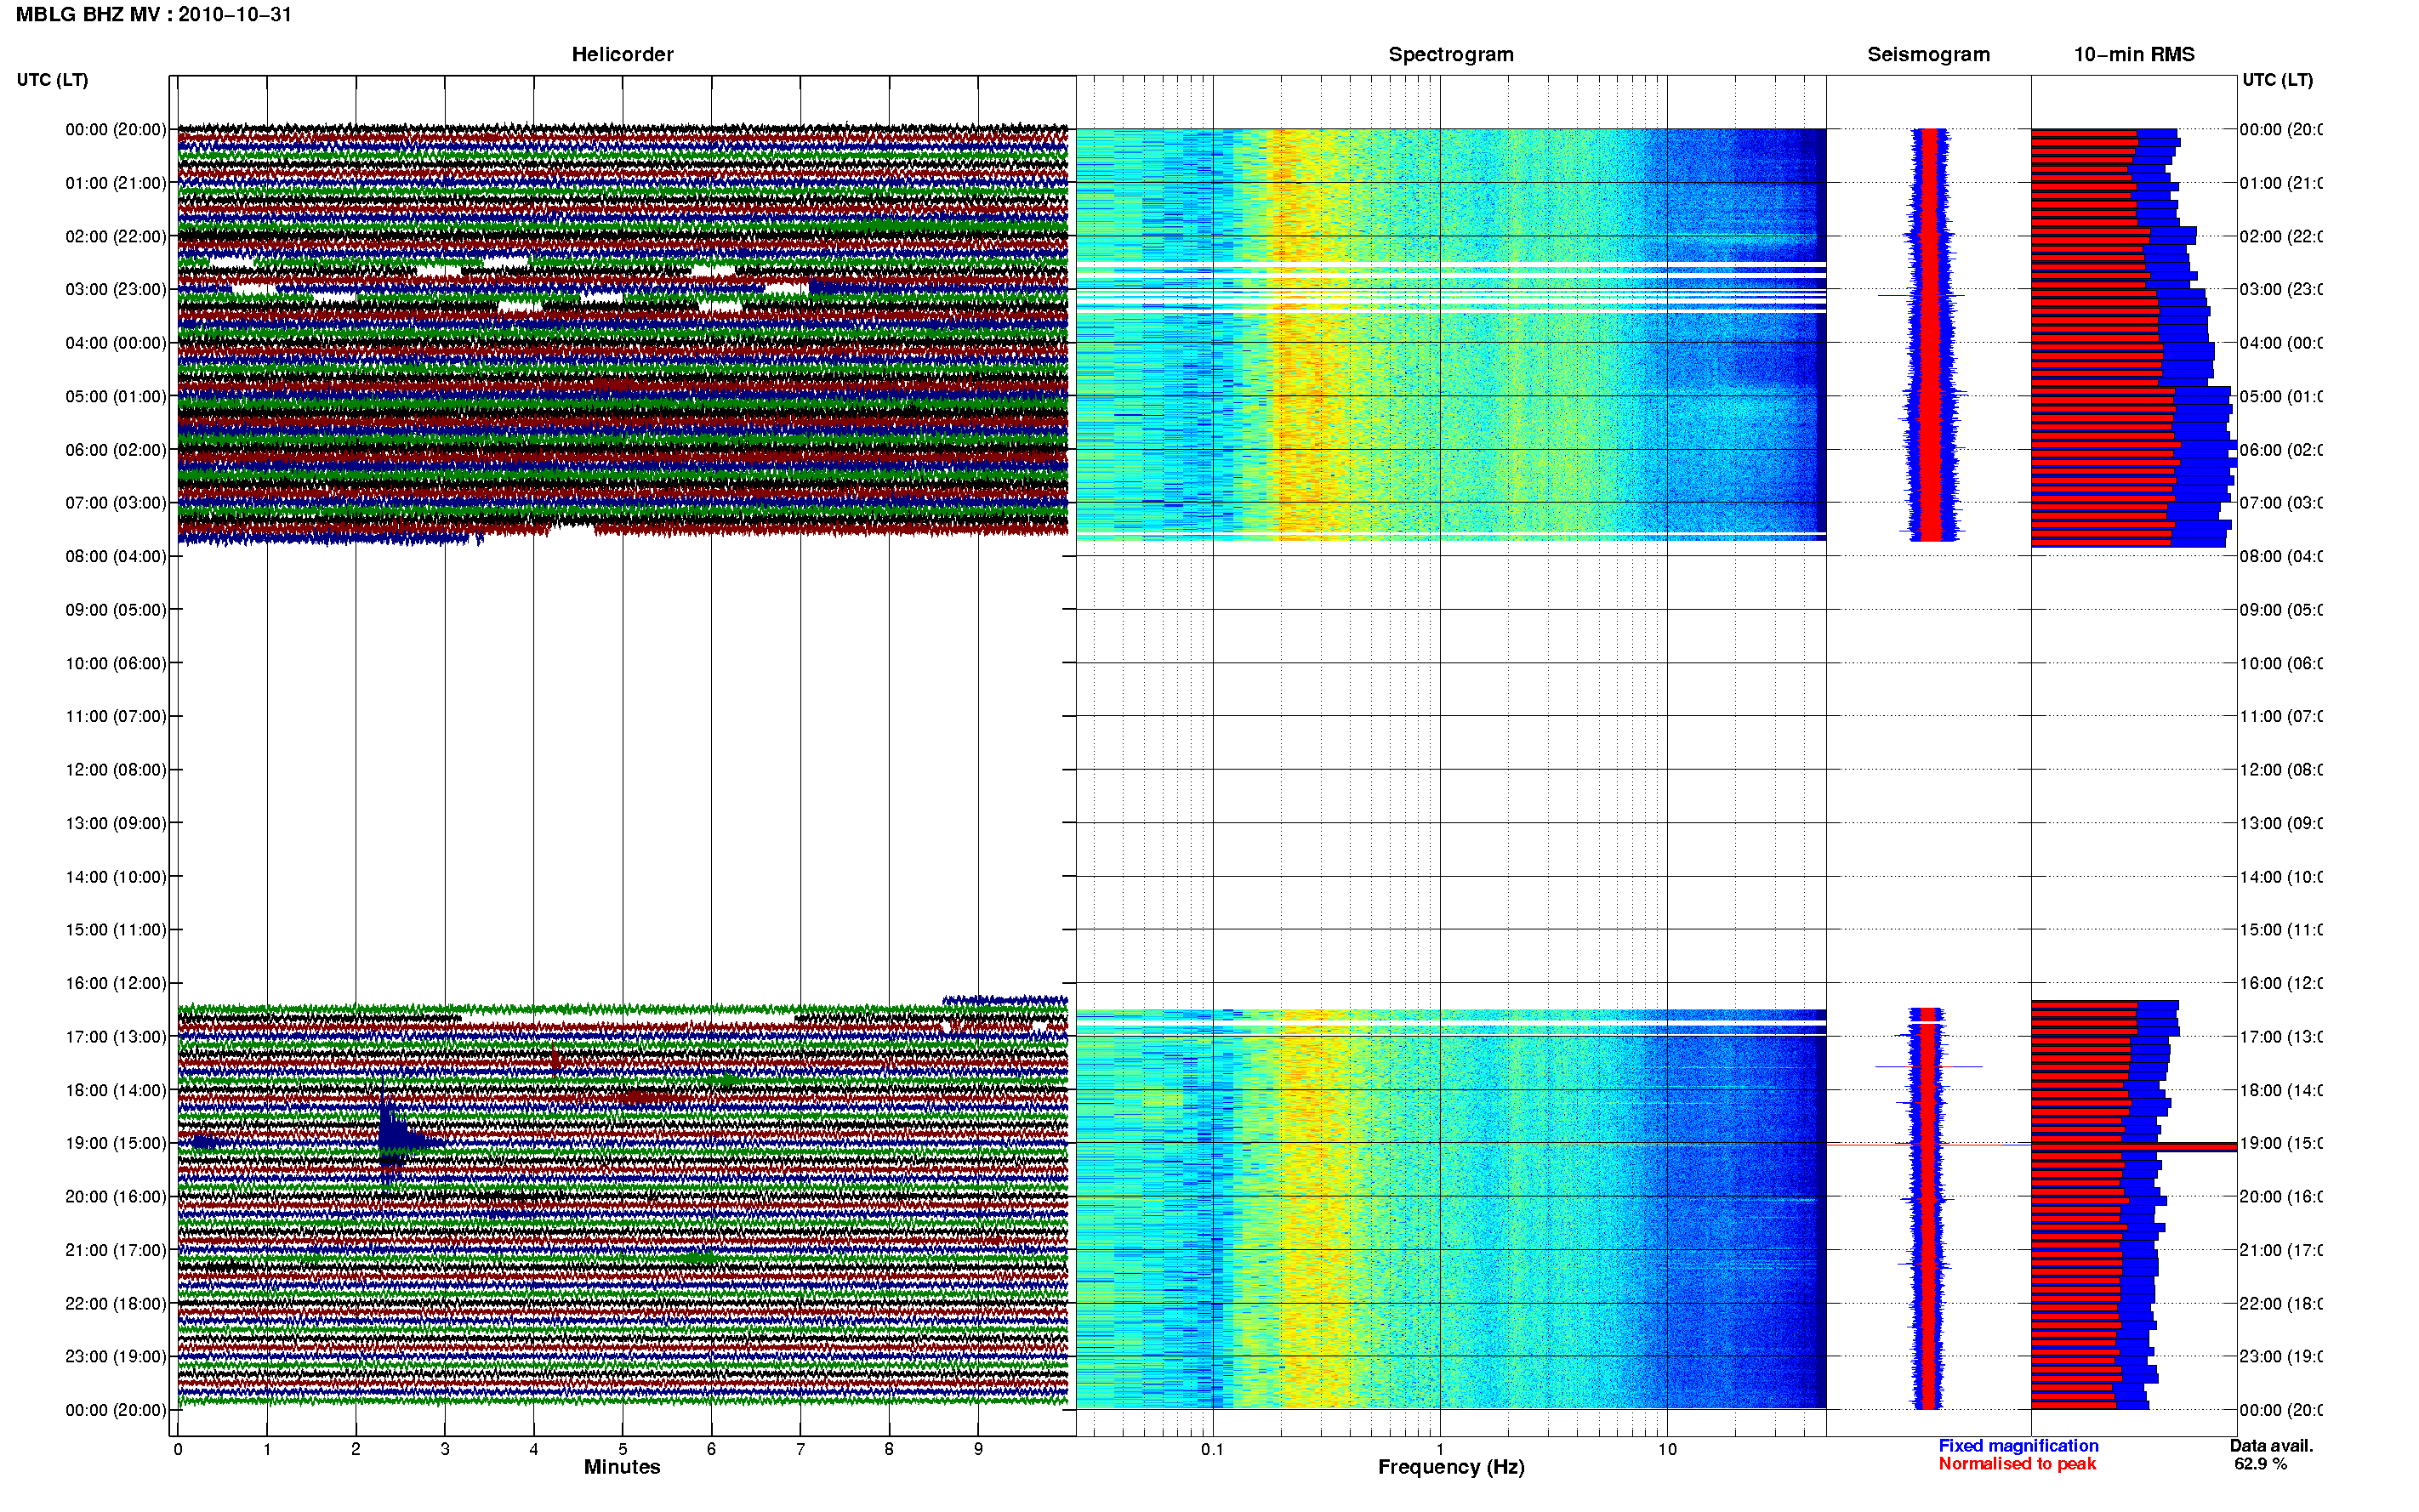Image resolution: width=2419 pixels, height=1512 pixels.
Task: Click the '0.1' frequency tick label
Action: pos(1212,1449)
